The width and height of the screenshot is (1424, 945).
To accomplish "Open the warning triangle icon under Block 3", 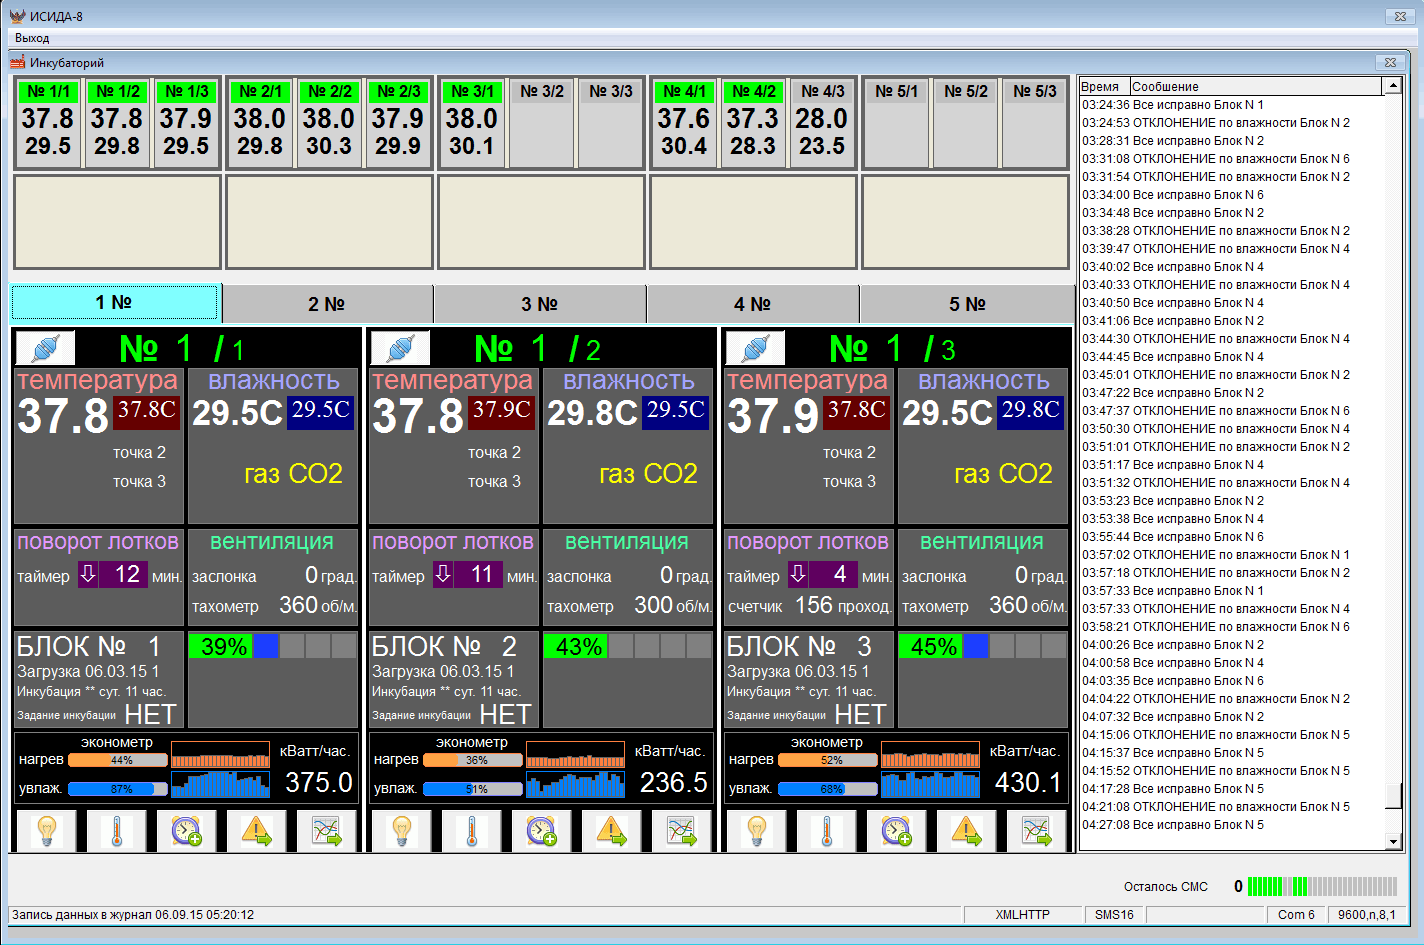I will [966, 830].
